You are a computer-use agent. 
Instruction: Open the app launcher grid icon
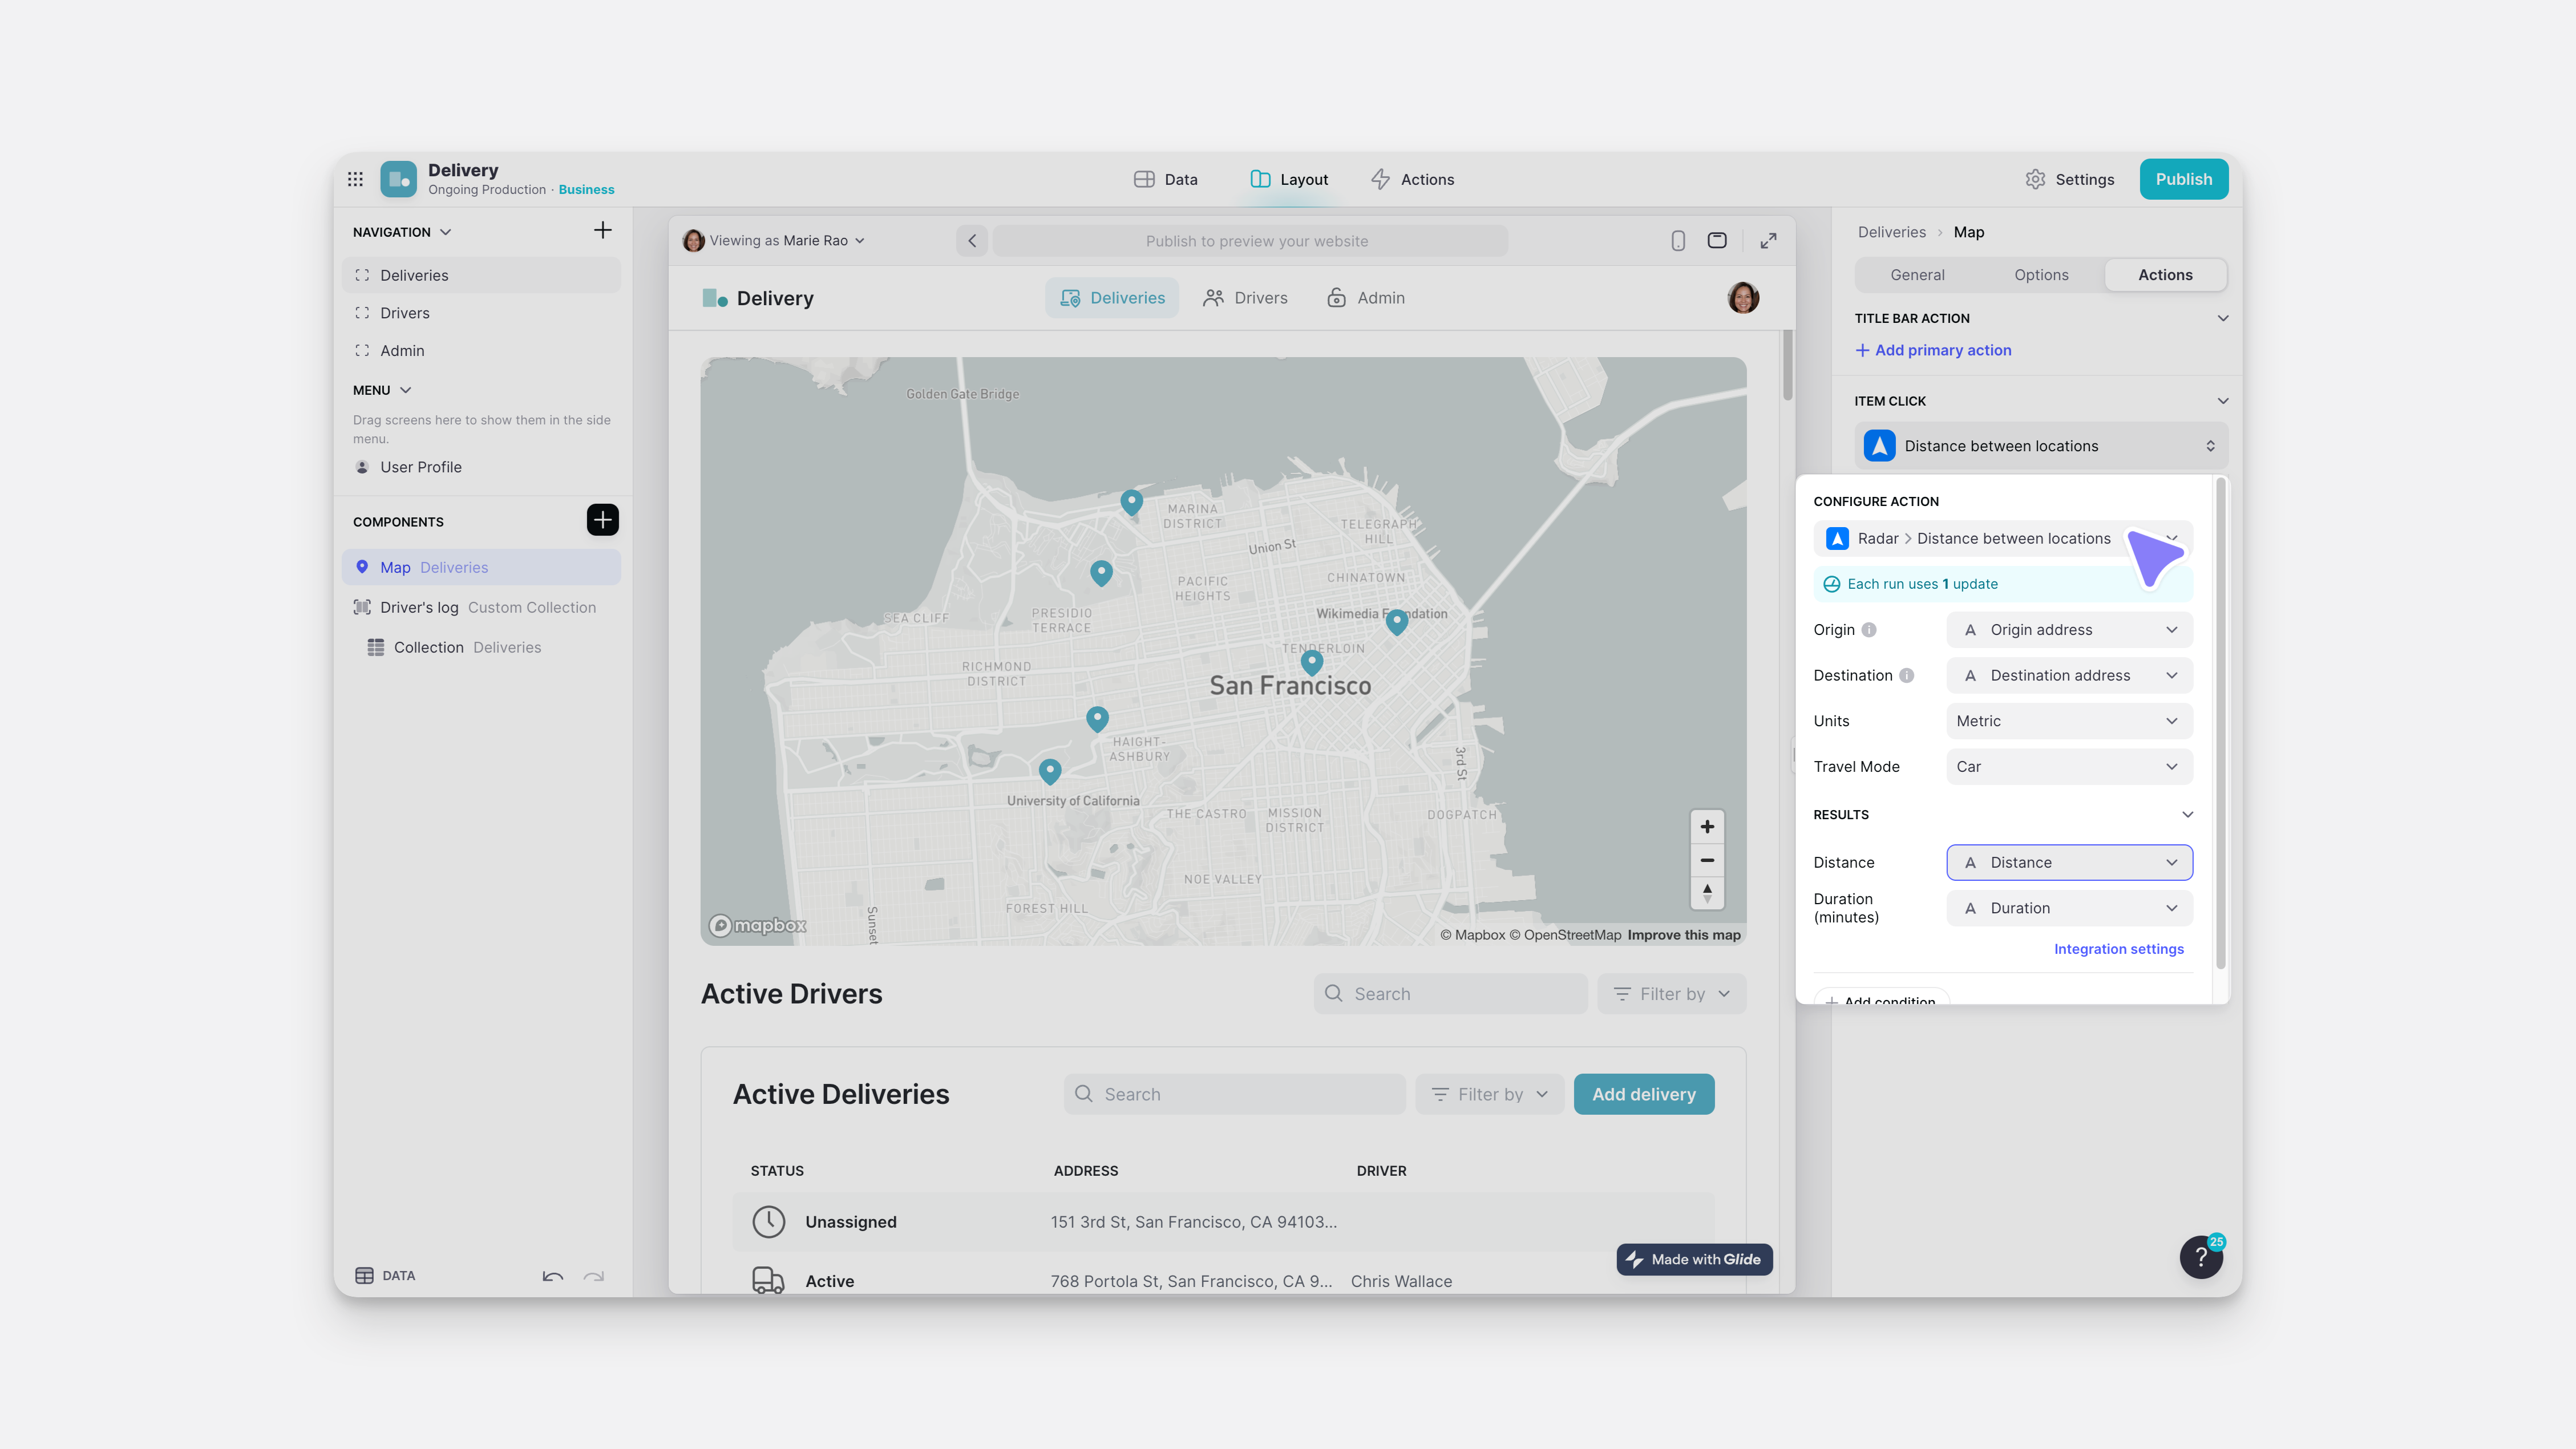click(x=355, y=178)
